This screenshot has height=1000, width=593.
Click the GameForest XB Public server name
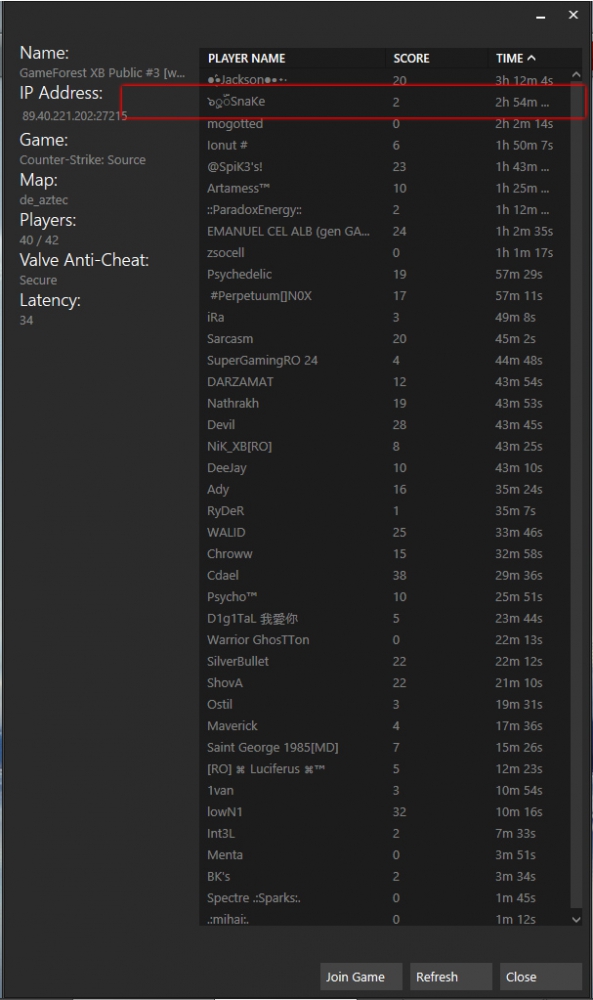102,73
